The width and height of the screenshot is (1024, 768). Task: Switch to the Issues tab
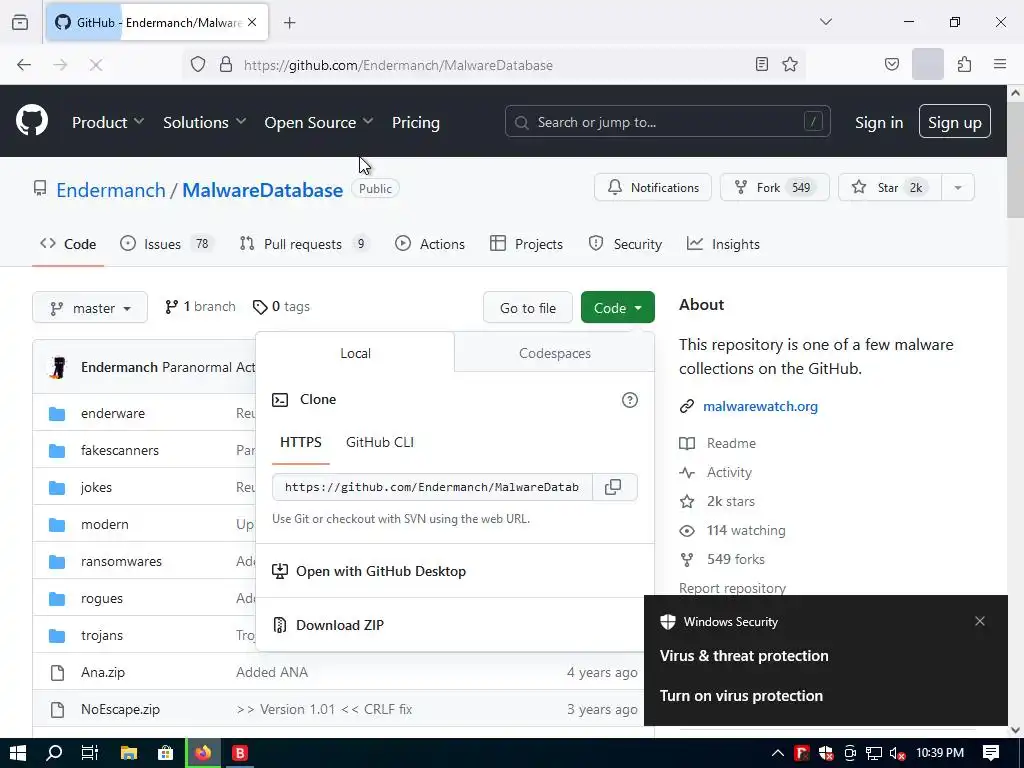(167, 244)
